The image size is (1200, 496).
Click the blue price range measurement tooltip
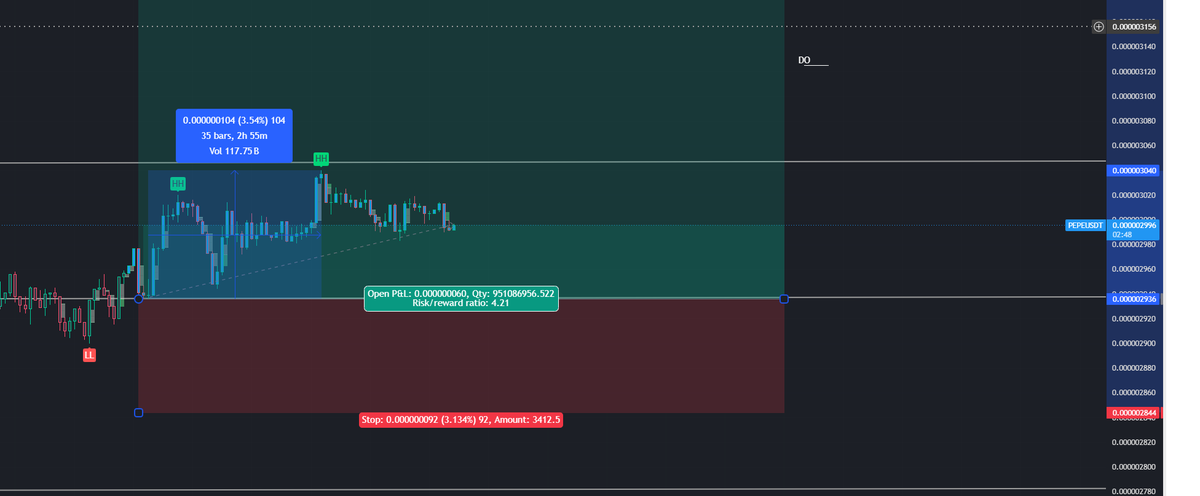pyautogui.click(x=234, y=135)
